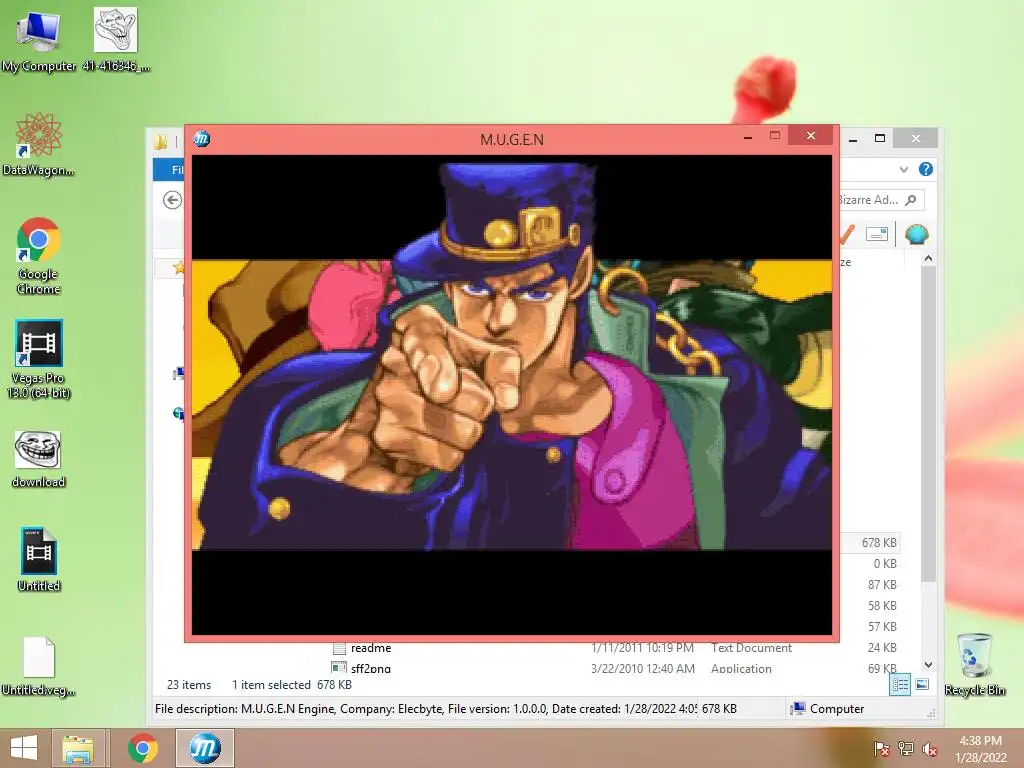The width and height of the screenshot is (1024, 768).
Task: Click the readme date 1/11/2011 10:19 PM
Action: pyautogui.click(x=642, y=648)
